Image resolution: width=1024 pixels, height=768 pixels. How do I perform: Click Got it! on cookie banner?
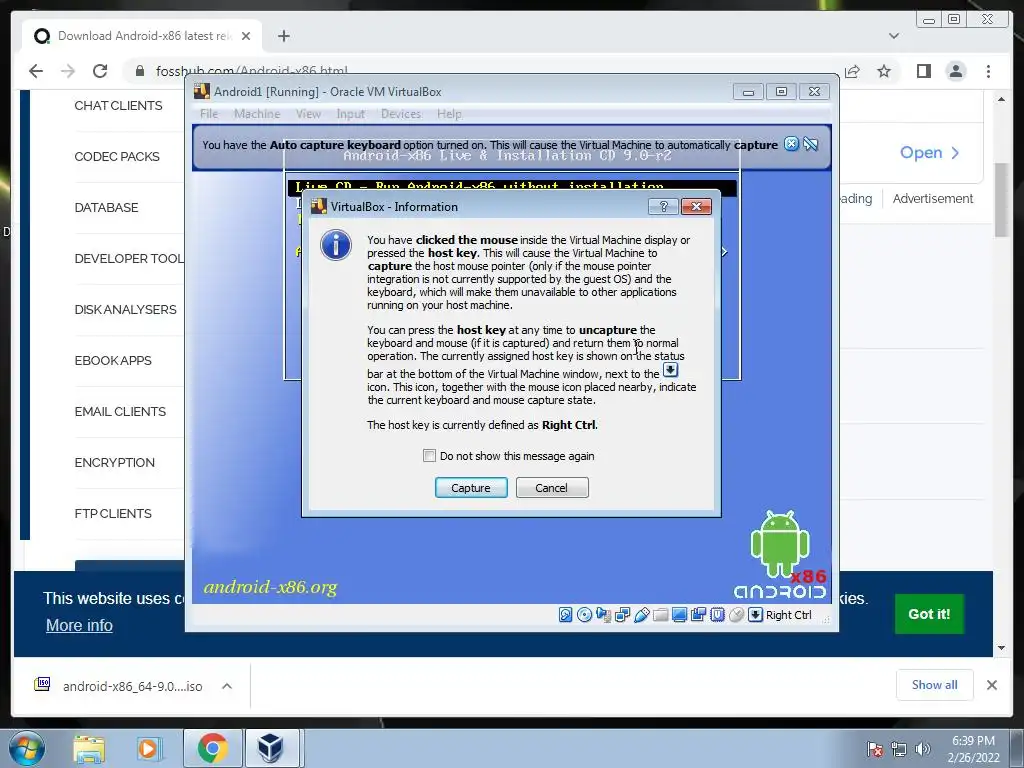click(929, 614)
